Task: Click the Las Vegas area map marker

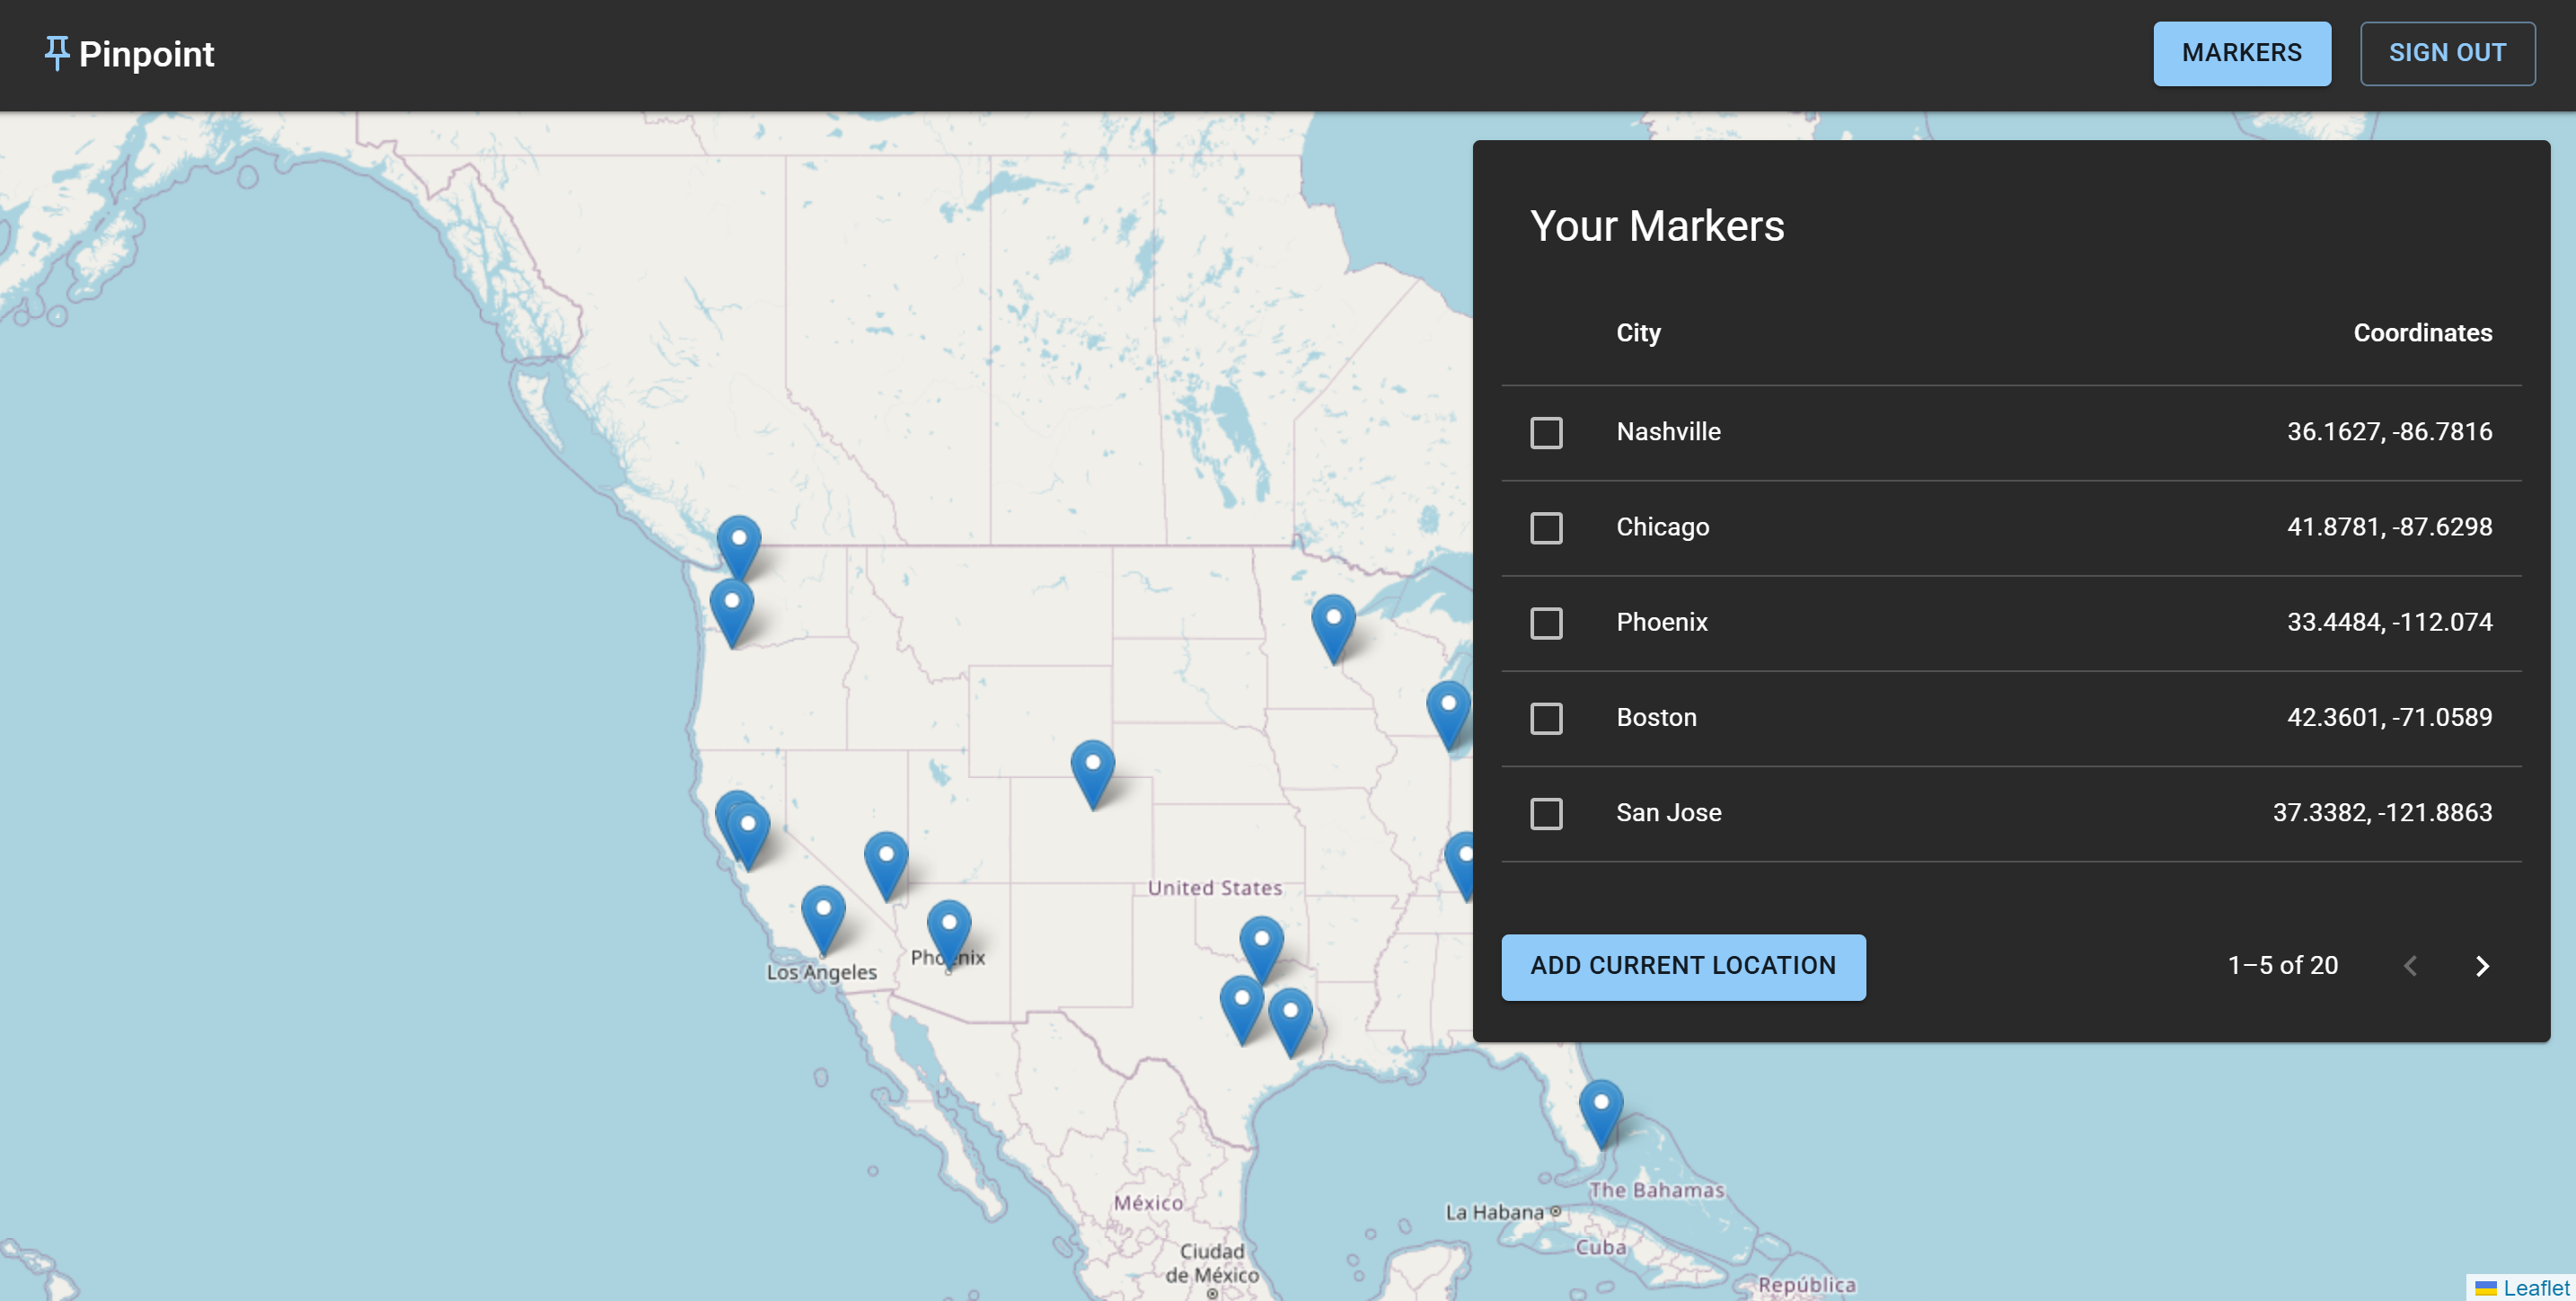Action: tap(886, 866)
